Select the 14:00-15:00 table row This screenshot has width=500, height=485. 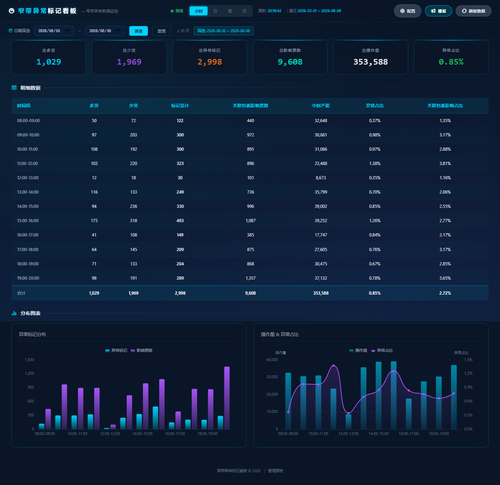coord(250,207)
